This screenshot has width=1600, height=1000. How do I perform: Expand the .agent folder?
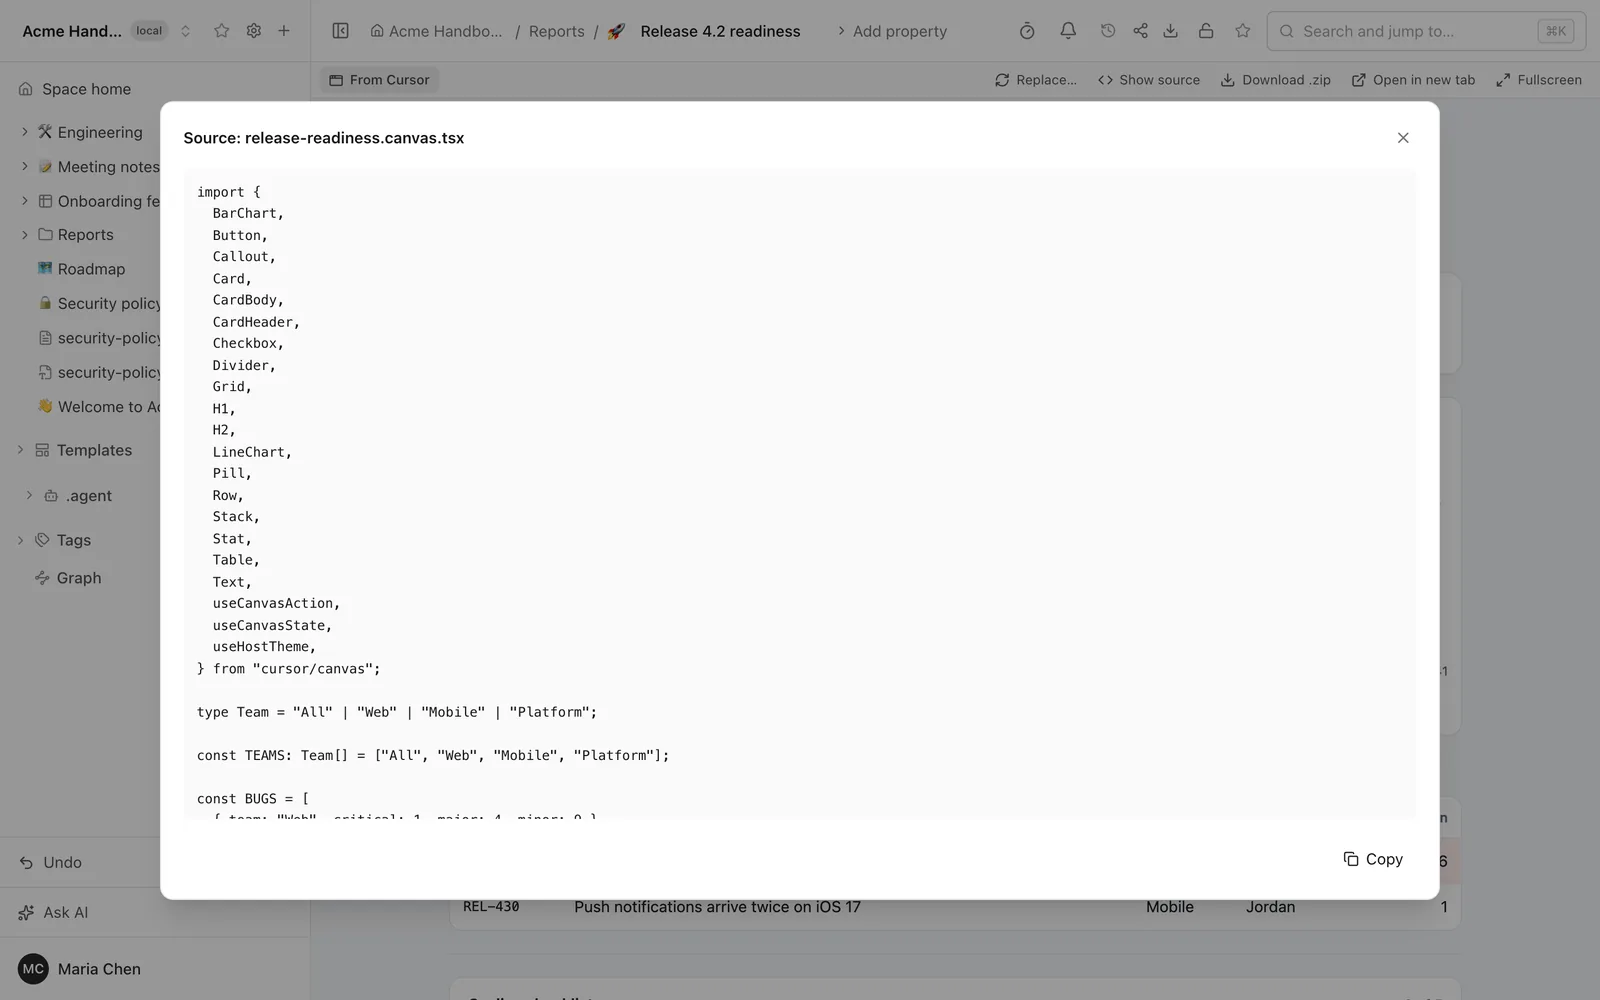(29, 496)
